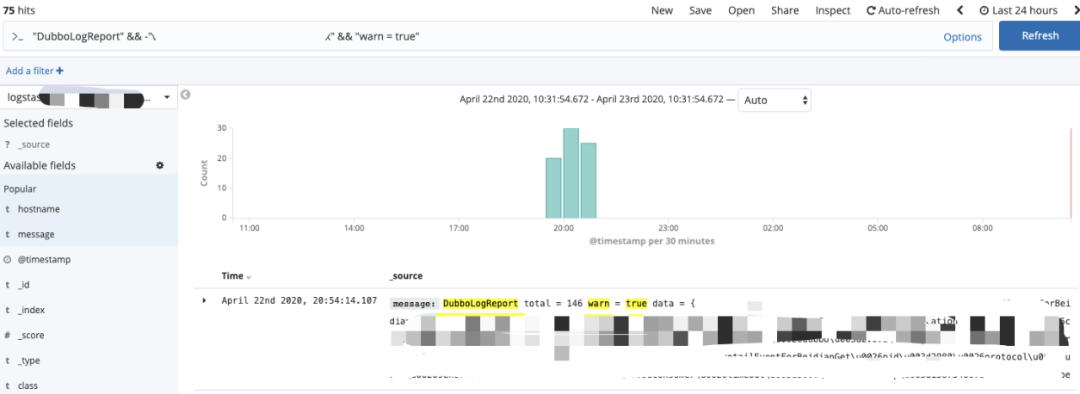The image size is (1080, 394).
Task: Open the Inspect panel
Action: coord(833,10)
